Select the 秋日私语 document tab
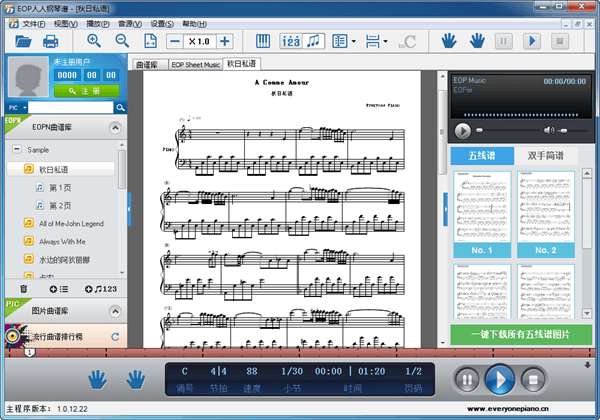Screen dimensions: 600x420 pyautogui.click(x=241, y=63)
